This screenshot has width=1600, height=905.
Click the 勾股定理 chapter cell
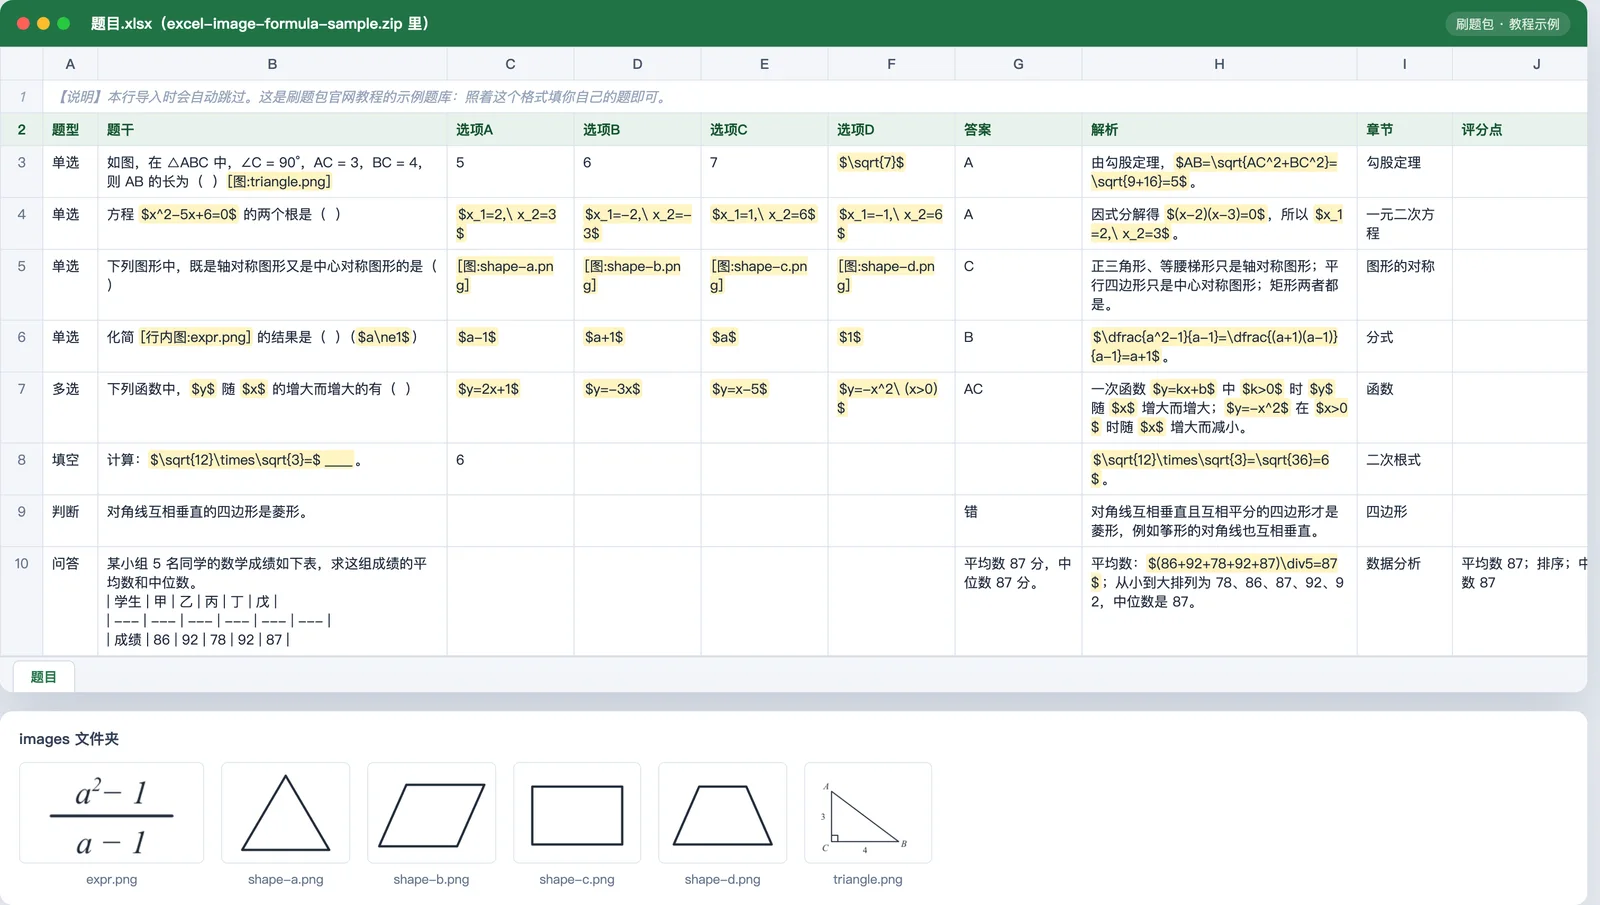1404,172
